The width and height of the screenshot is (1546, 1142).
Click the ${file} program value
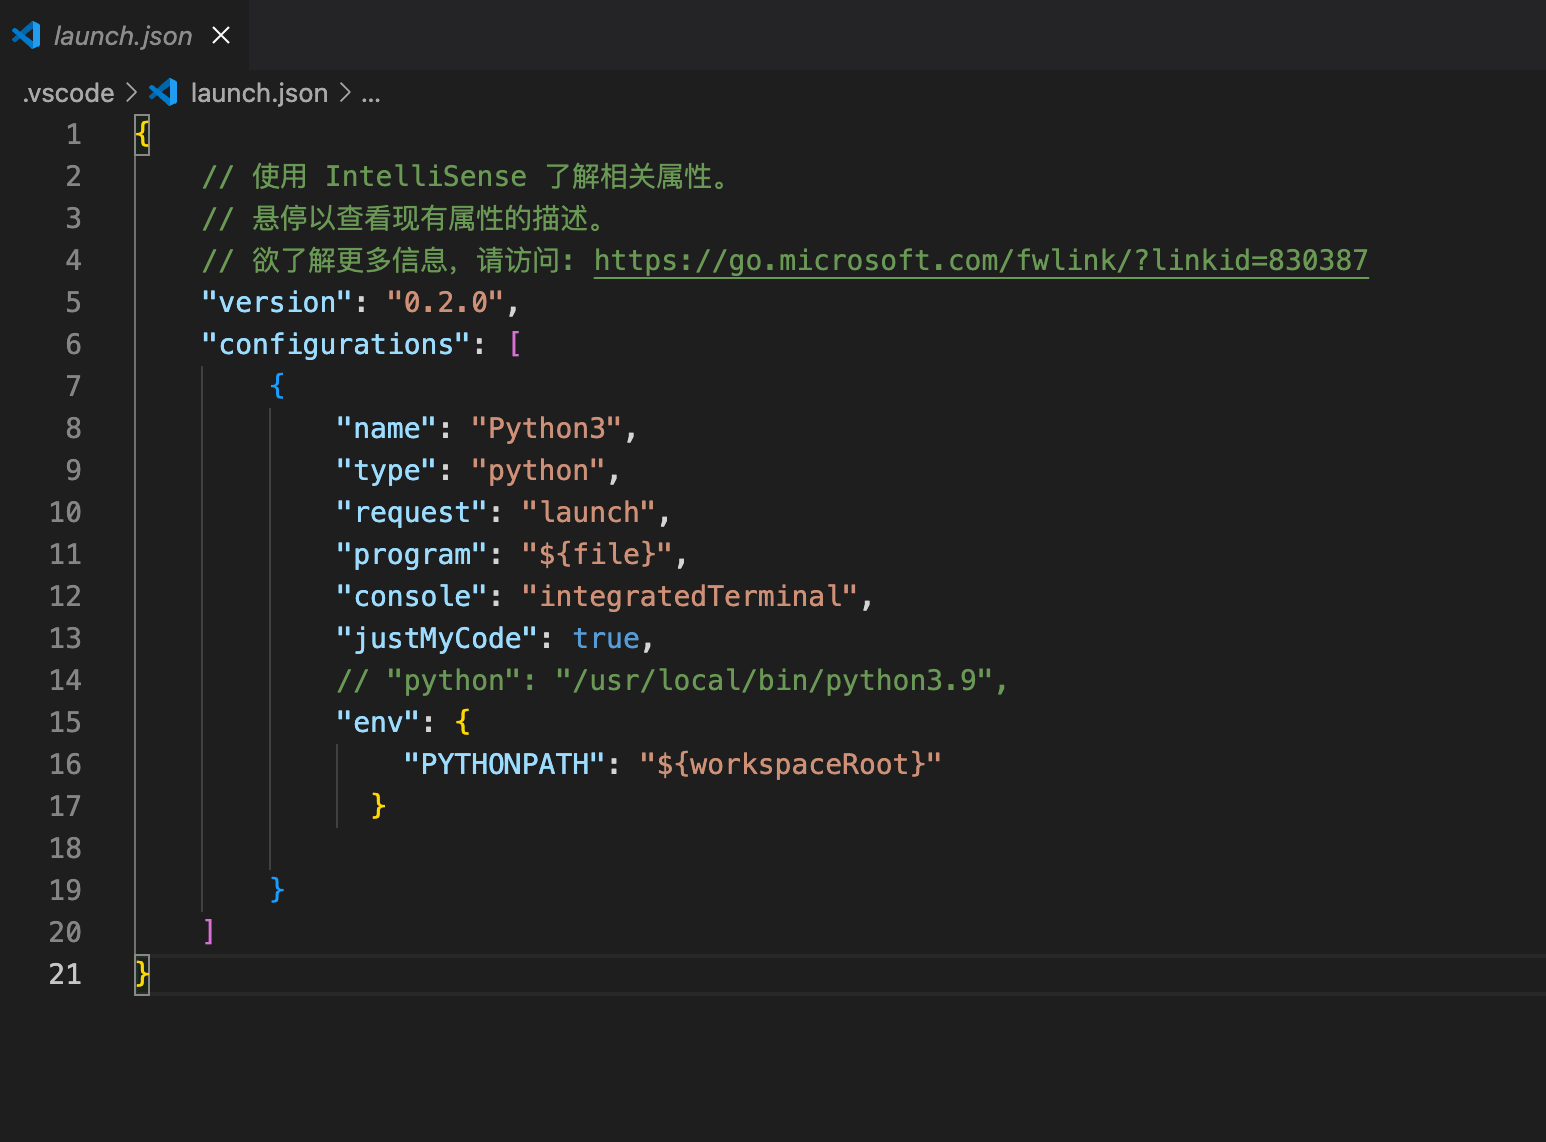598,554
